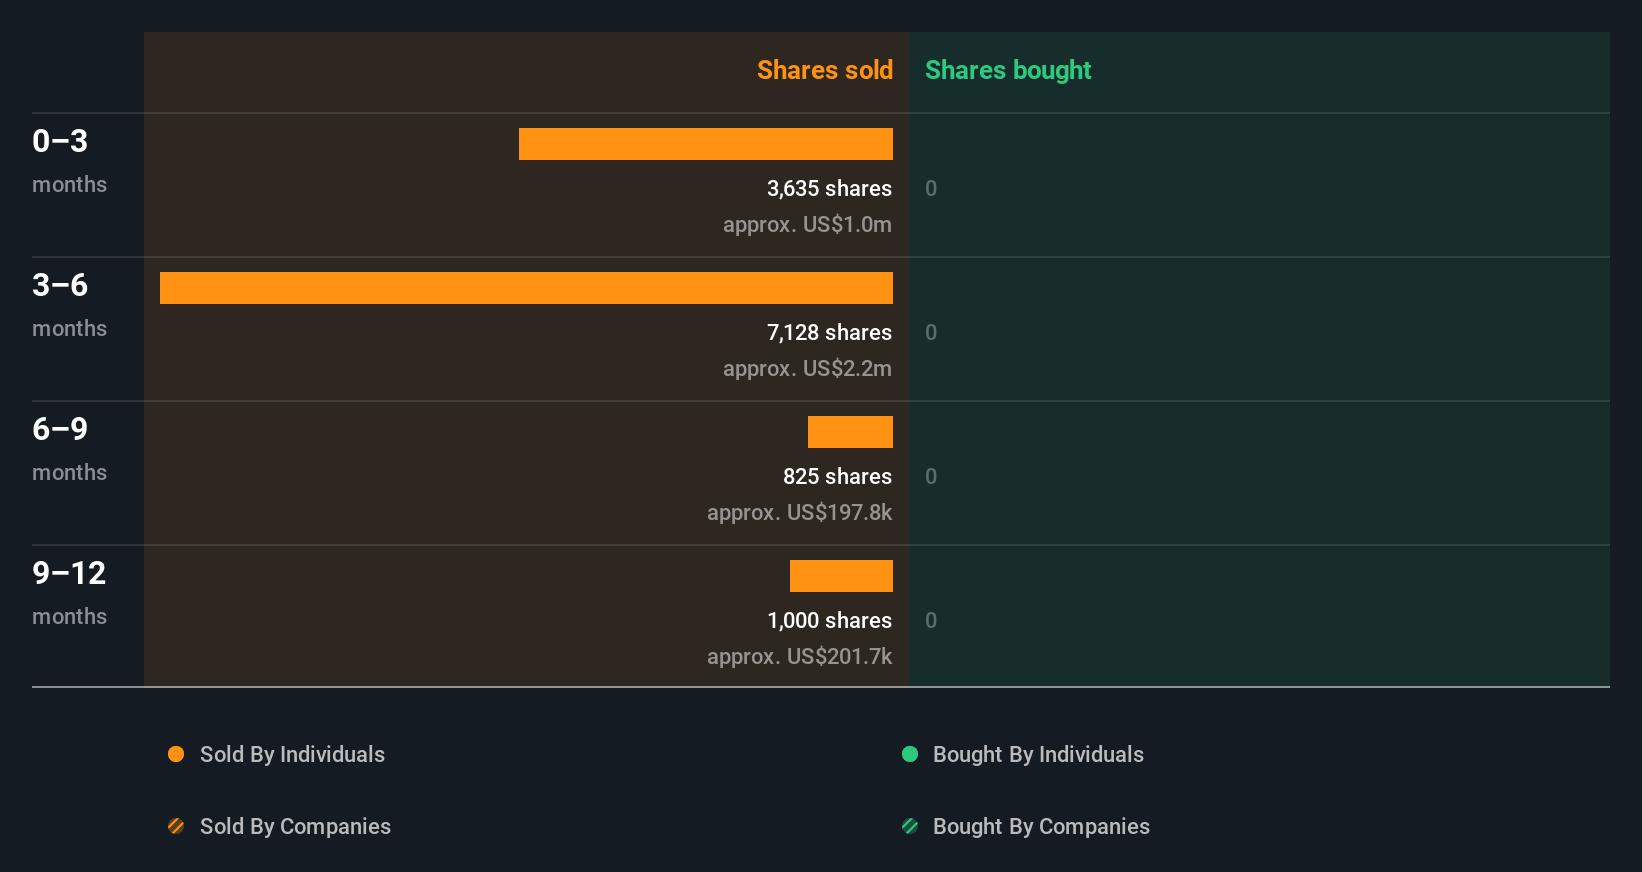The image size is (1642, 872).
Task: Click the approx. US$1.0m value
Action: (807, 224)
